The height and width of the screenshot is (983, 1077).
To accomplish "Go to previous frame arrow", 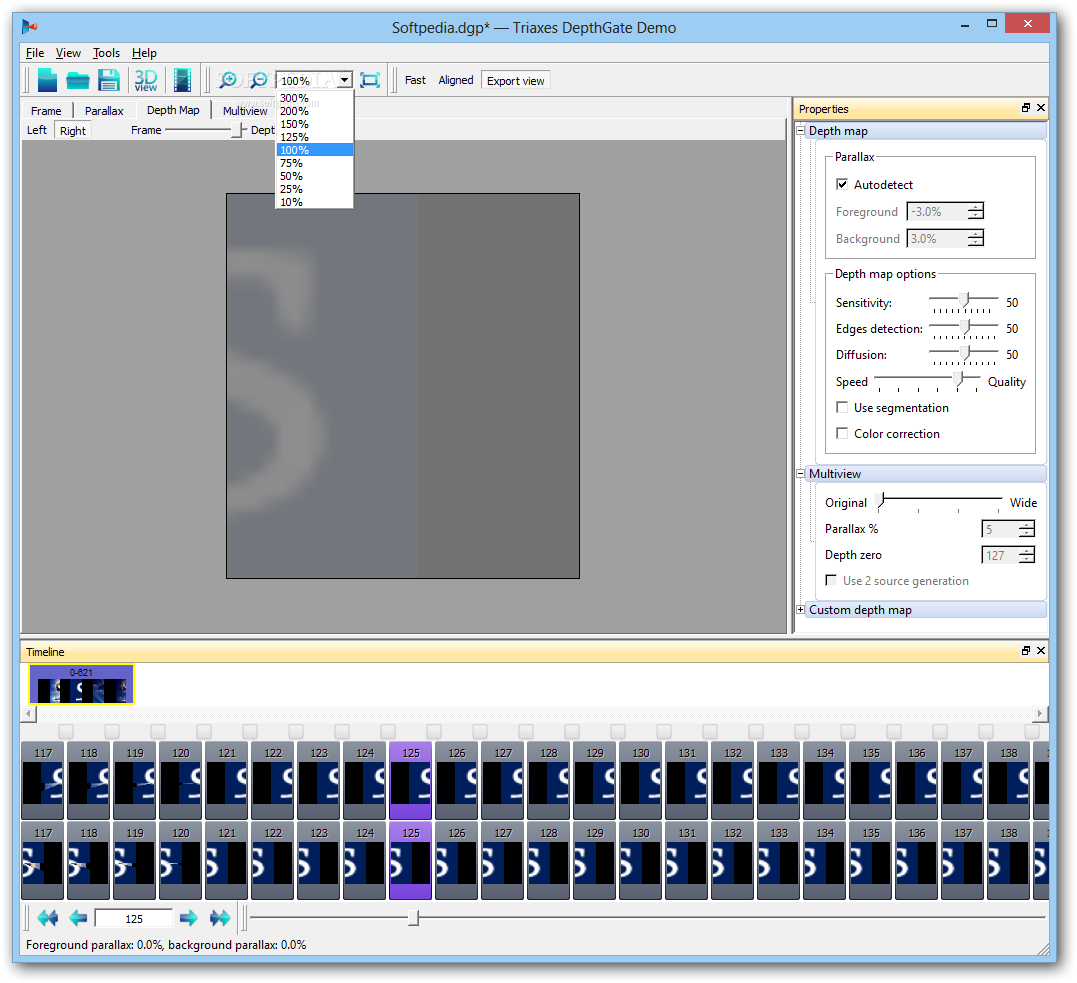I will pyautogui.click(x=78, y=918).
